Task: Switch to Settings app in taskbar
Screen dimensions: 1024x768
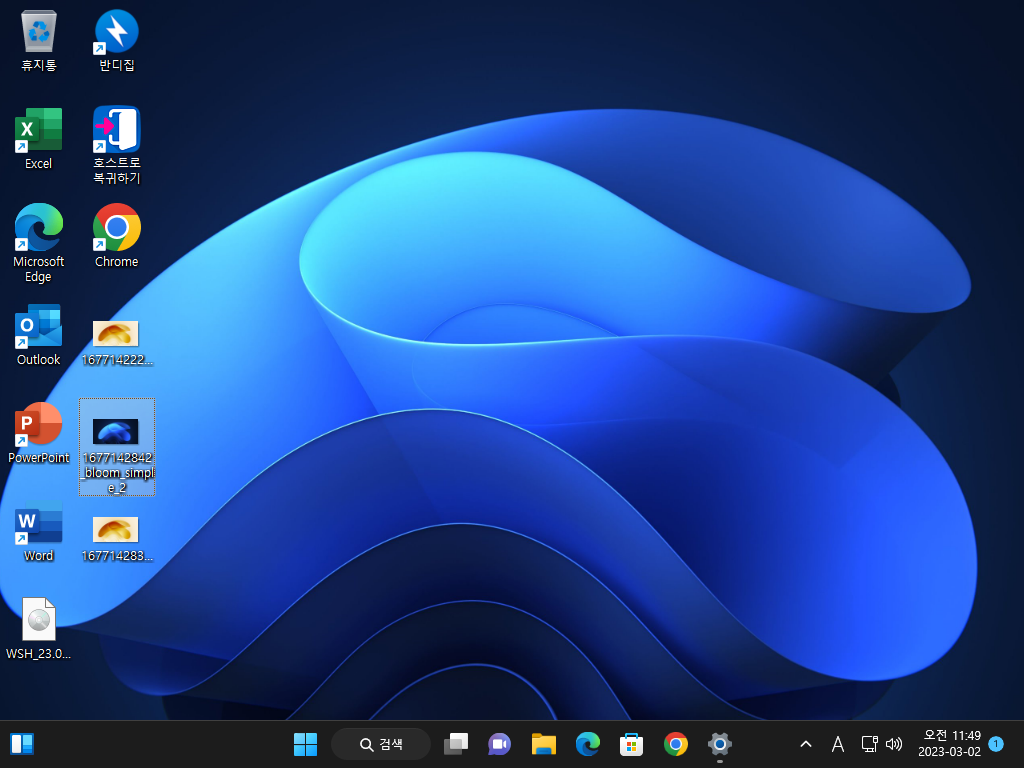Action: pos(720,744)
